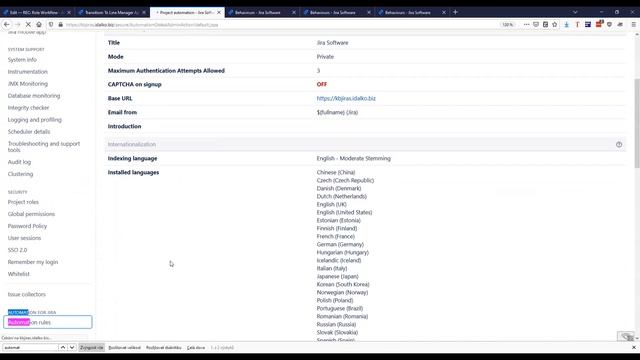Switch to the Transition To Line Manager tab
Viewport: 640px width, 360px height.
[112, 12]
